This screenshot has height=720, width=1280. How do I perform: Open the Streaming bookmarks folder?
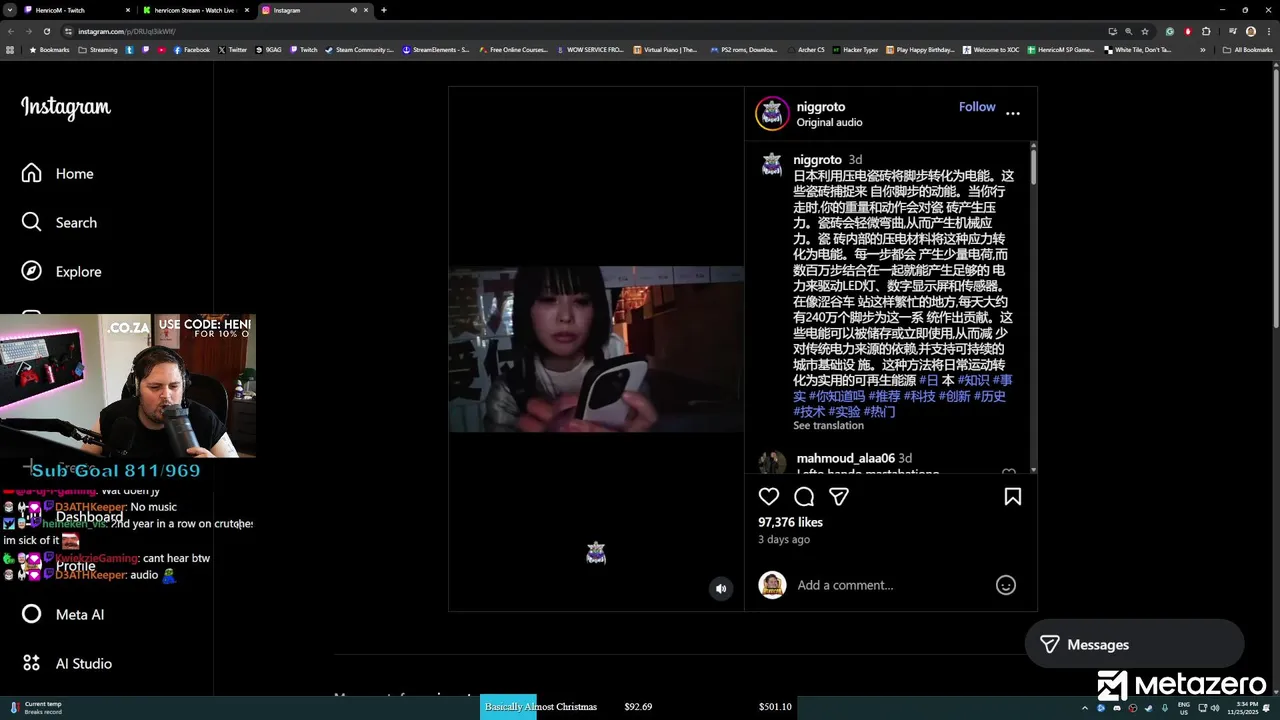pyautogui.click(x=98, y=49)
